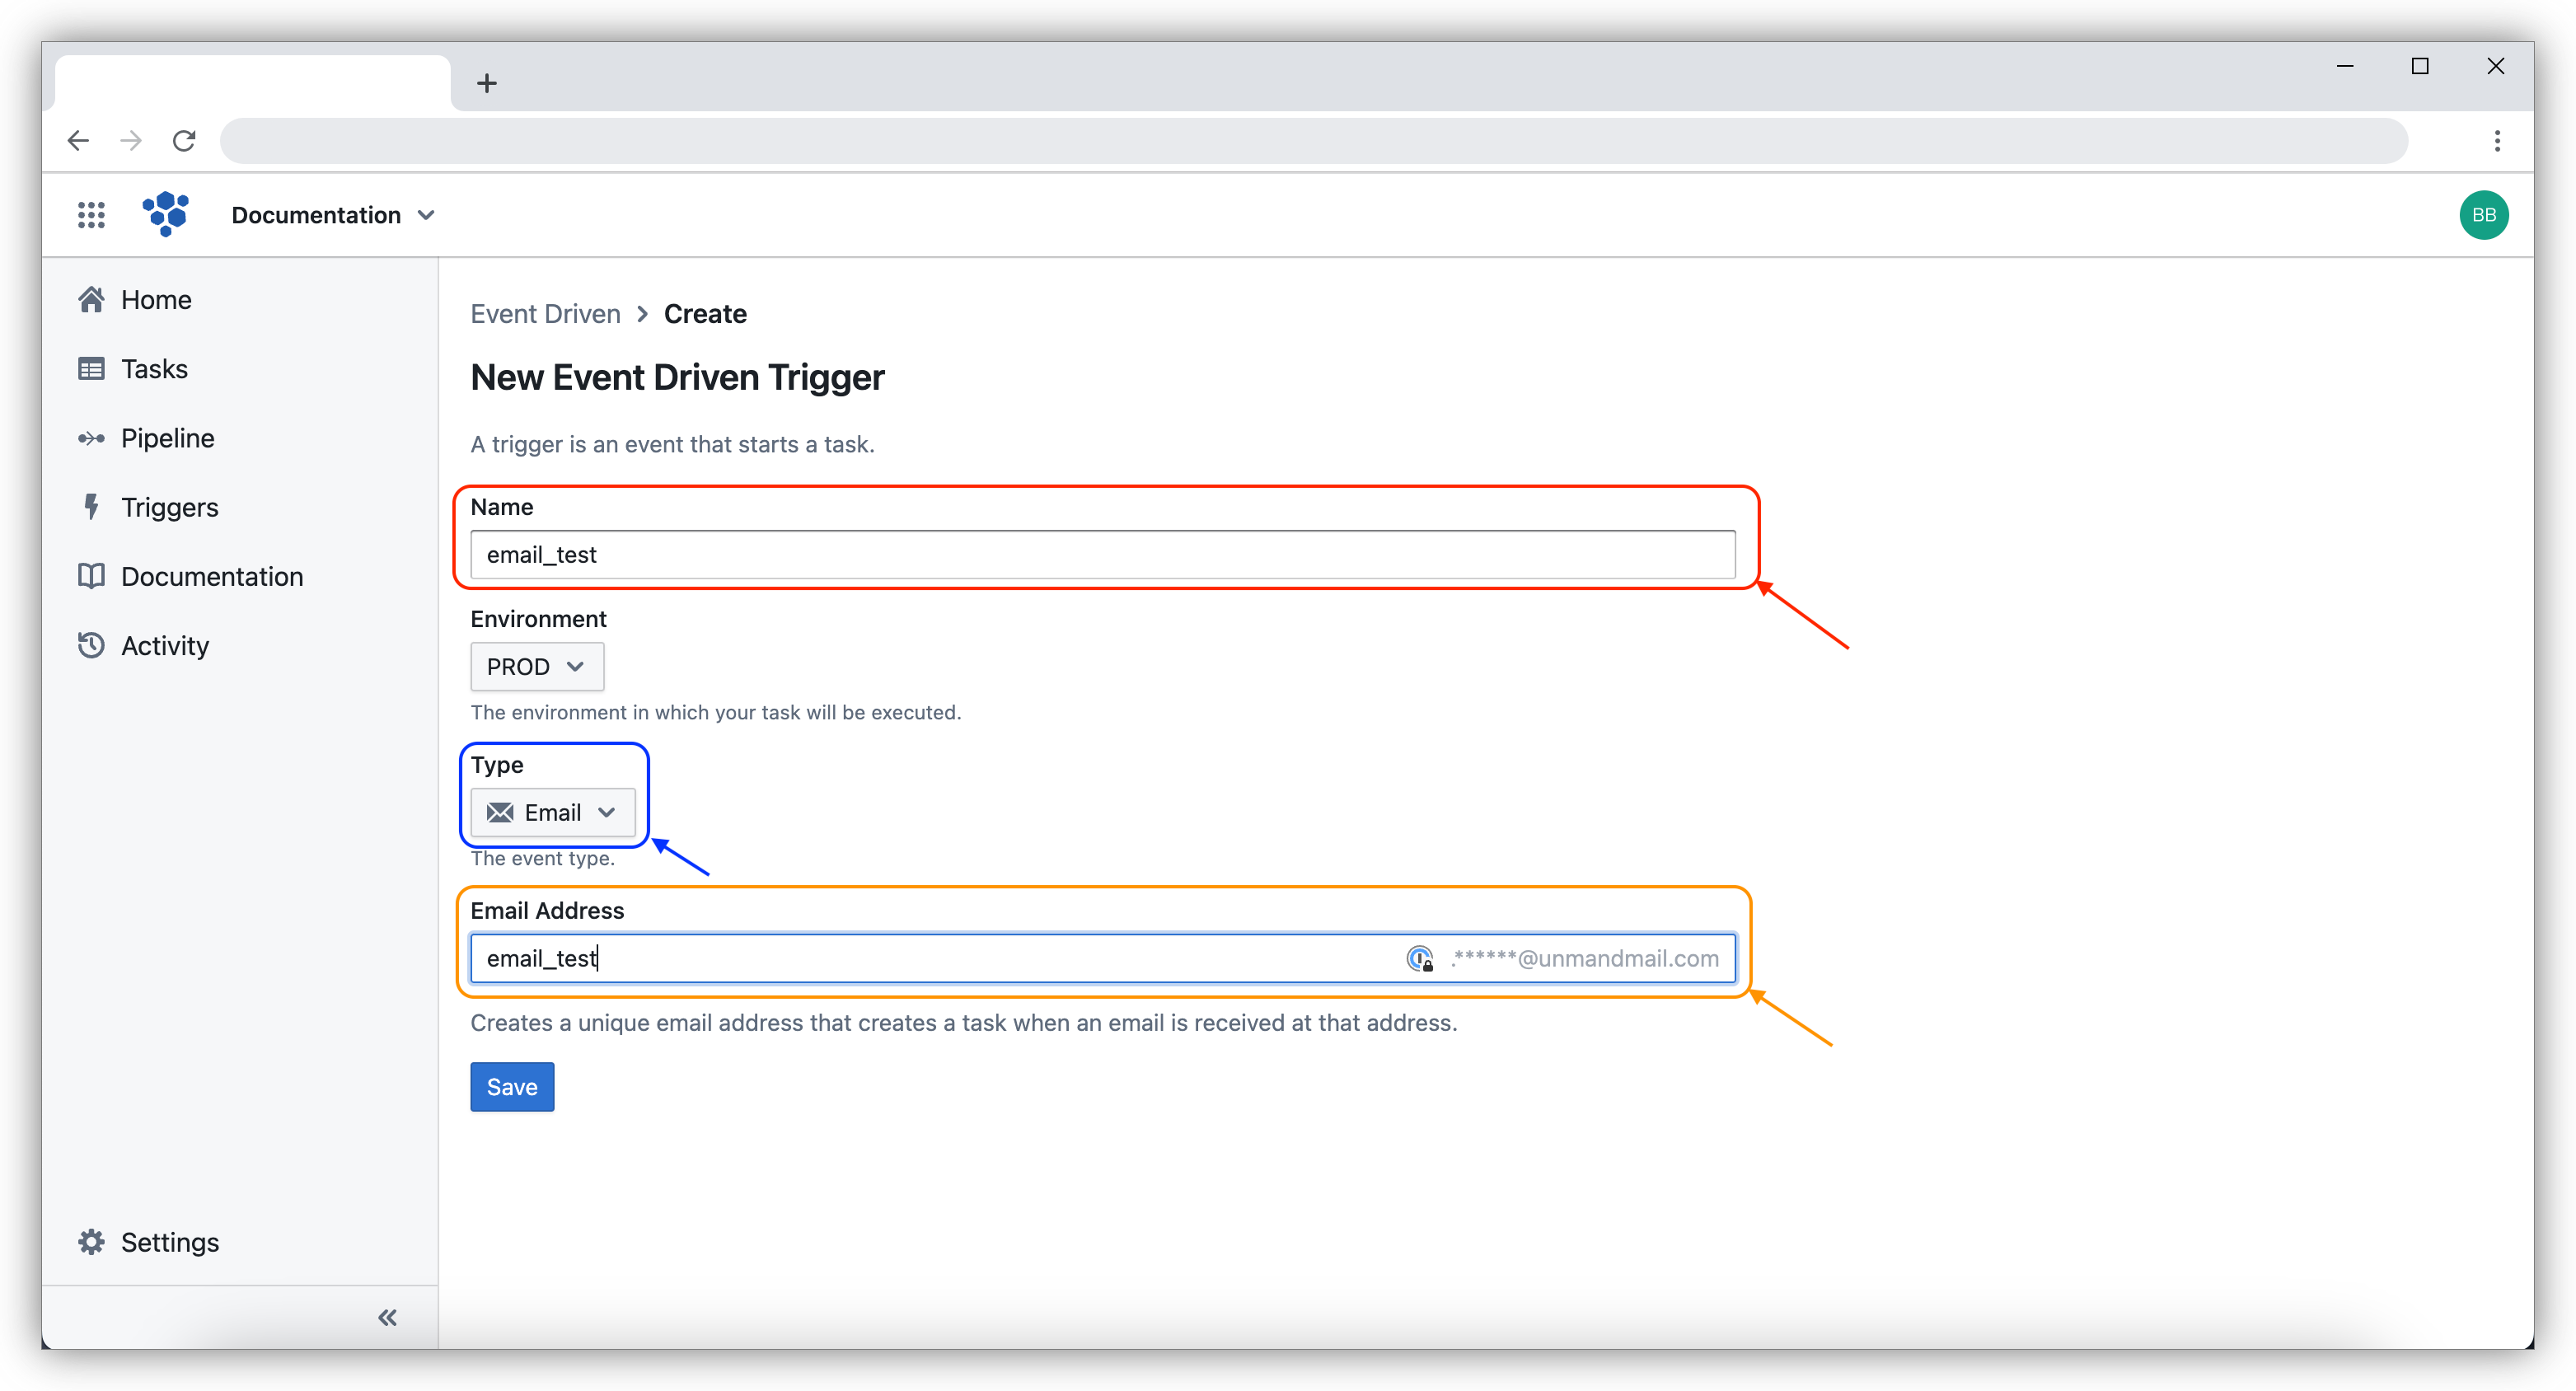Click the grid apps icon in top-left
Screen dimensions: 2576x1391
pos(94,214)
